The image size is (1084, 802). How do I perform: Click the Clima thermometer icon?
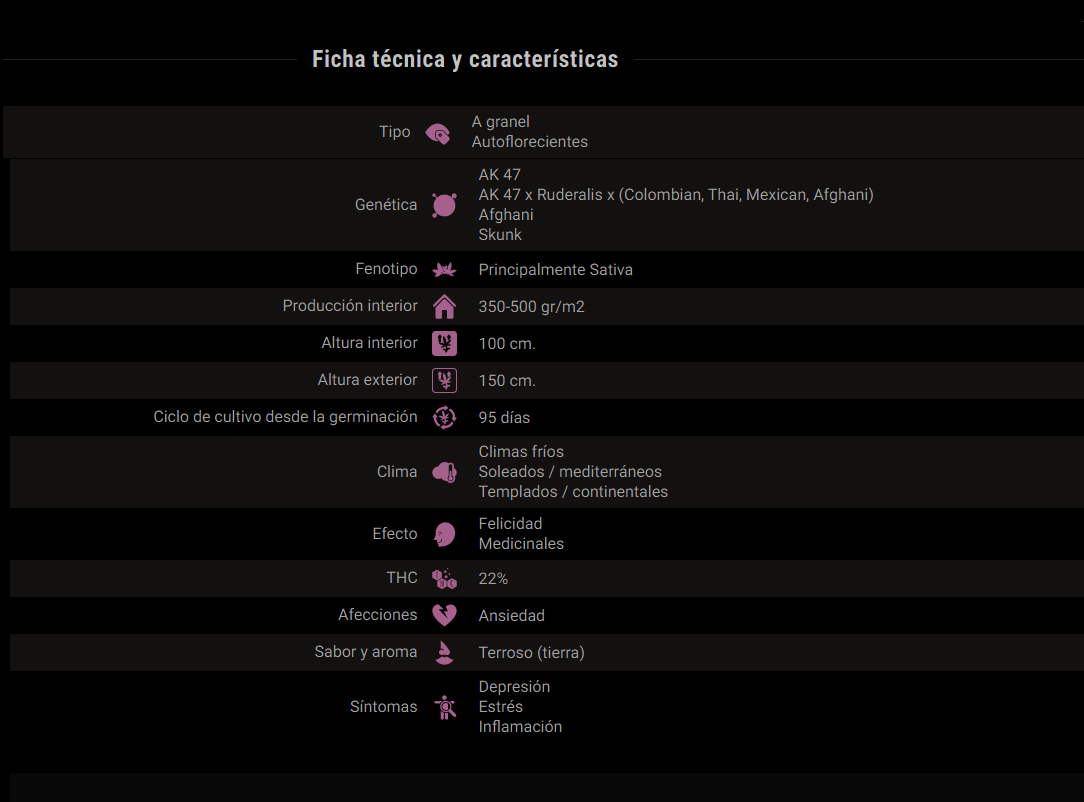[444, 472]
